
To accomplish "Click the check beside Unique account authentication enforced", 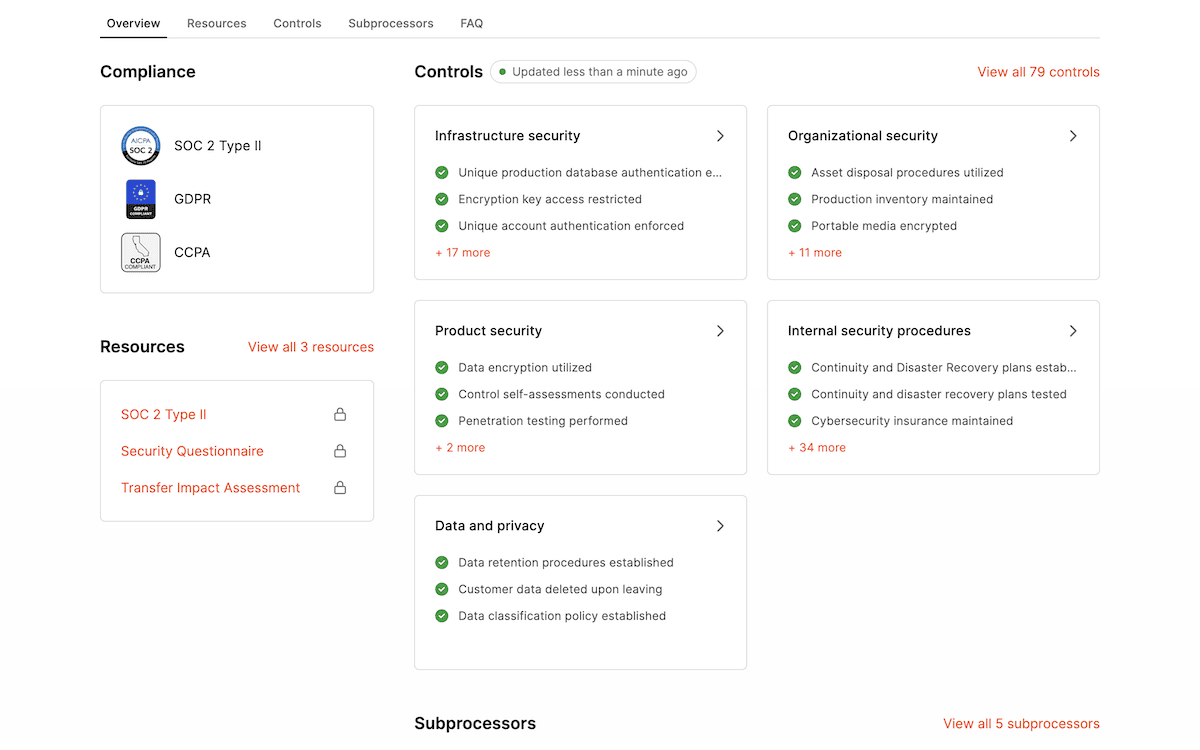I will [x=441, y=226].
